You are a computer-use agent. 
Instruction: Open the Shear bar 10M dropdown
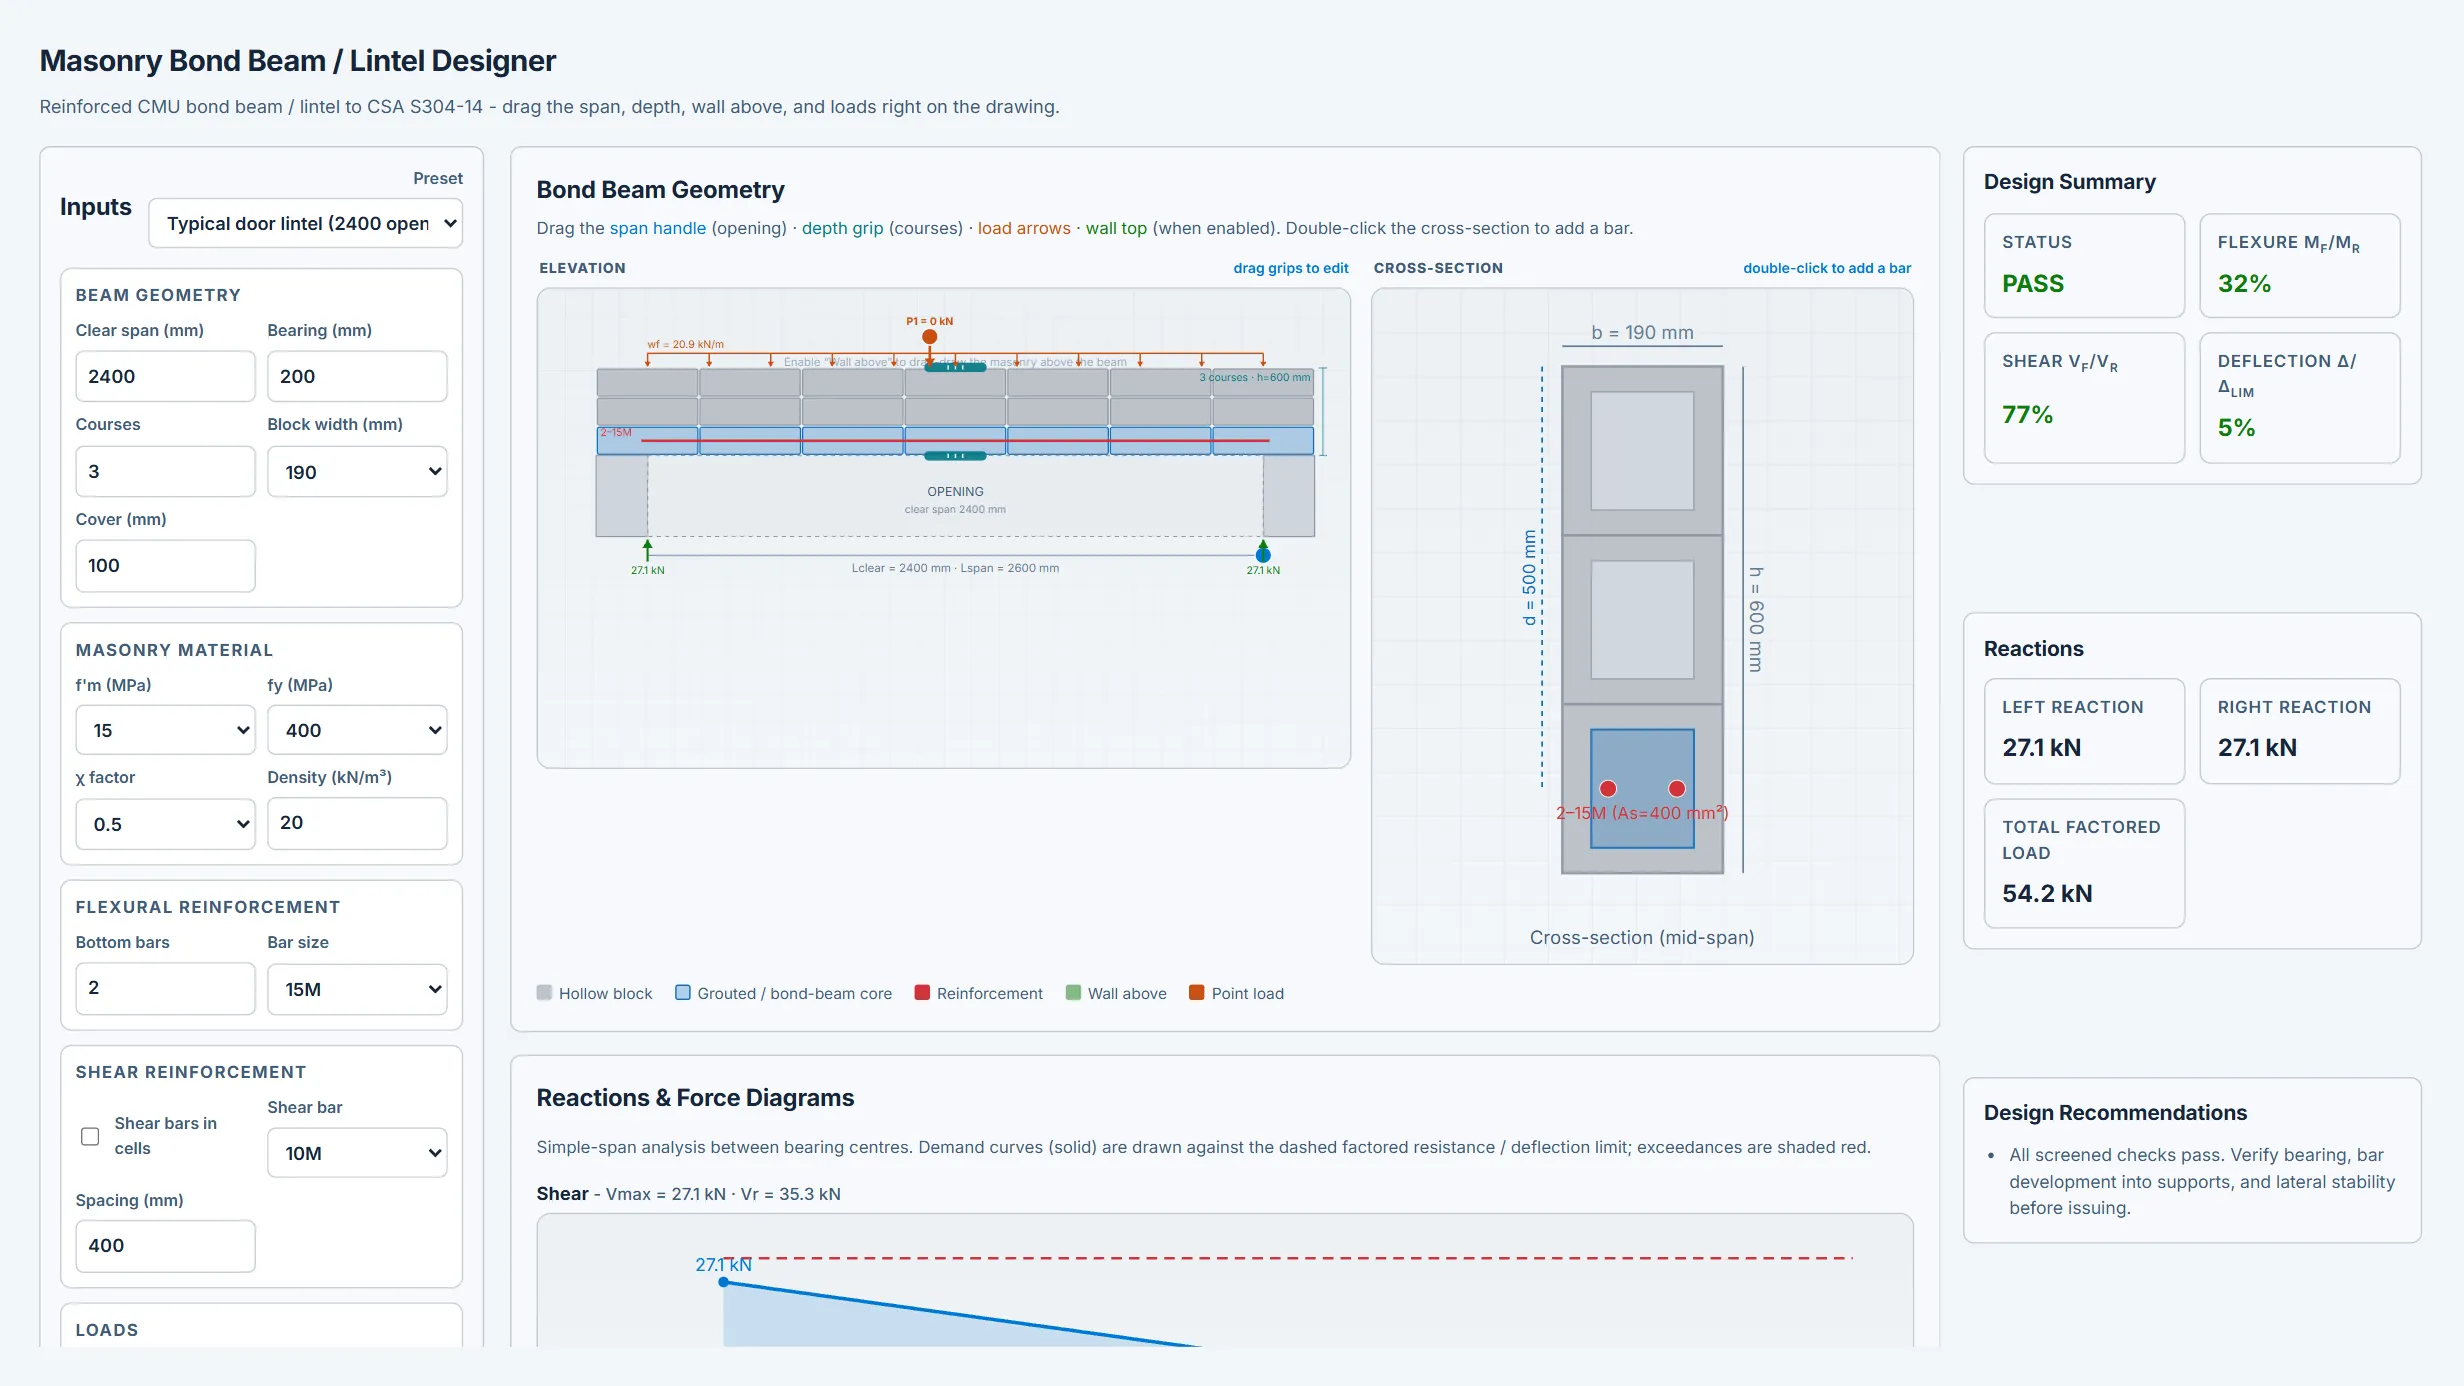[357, 1153]
